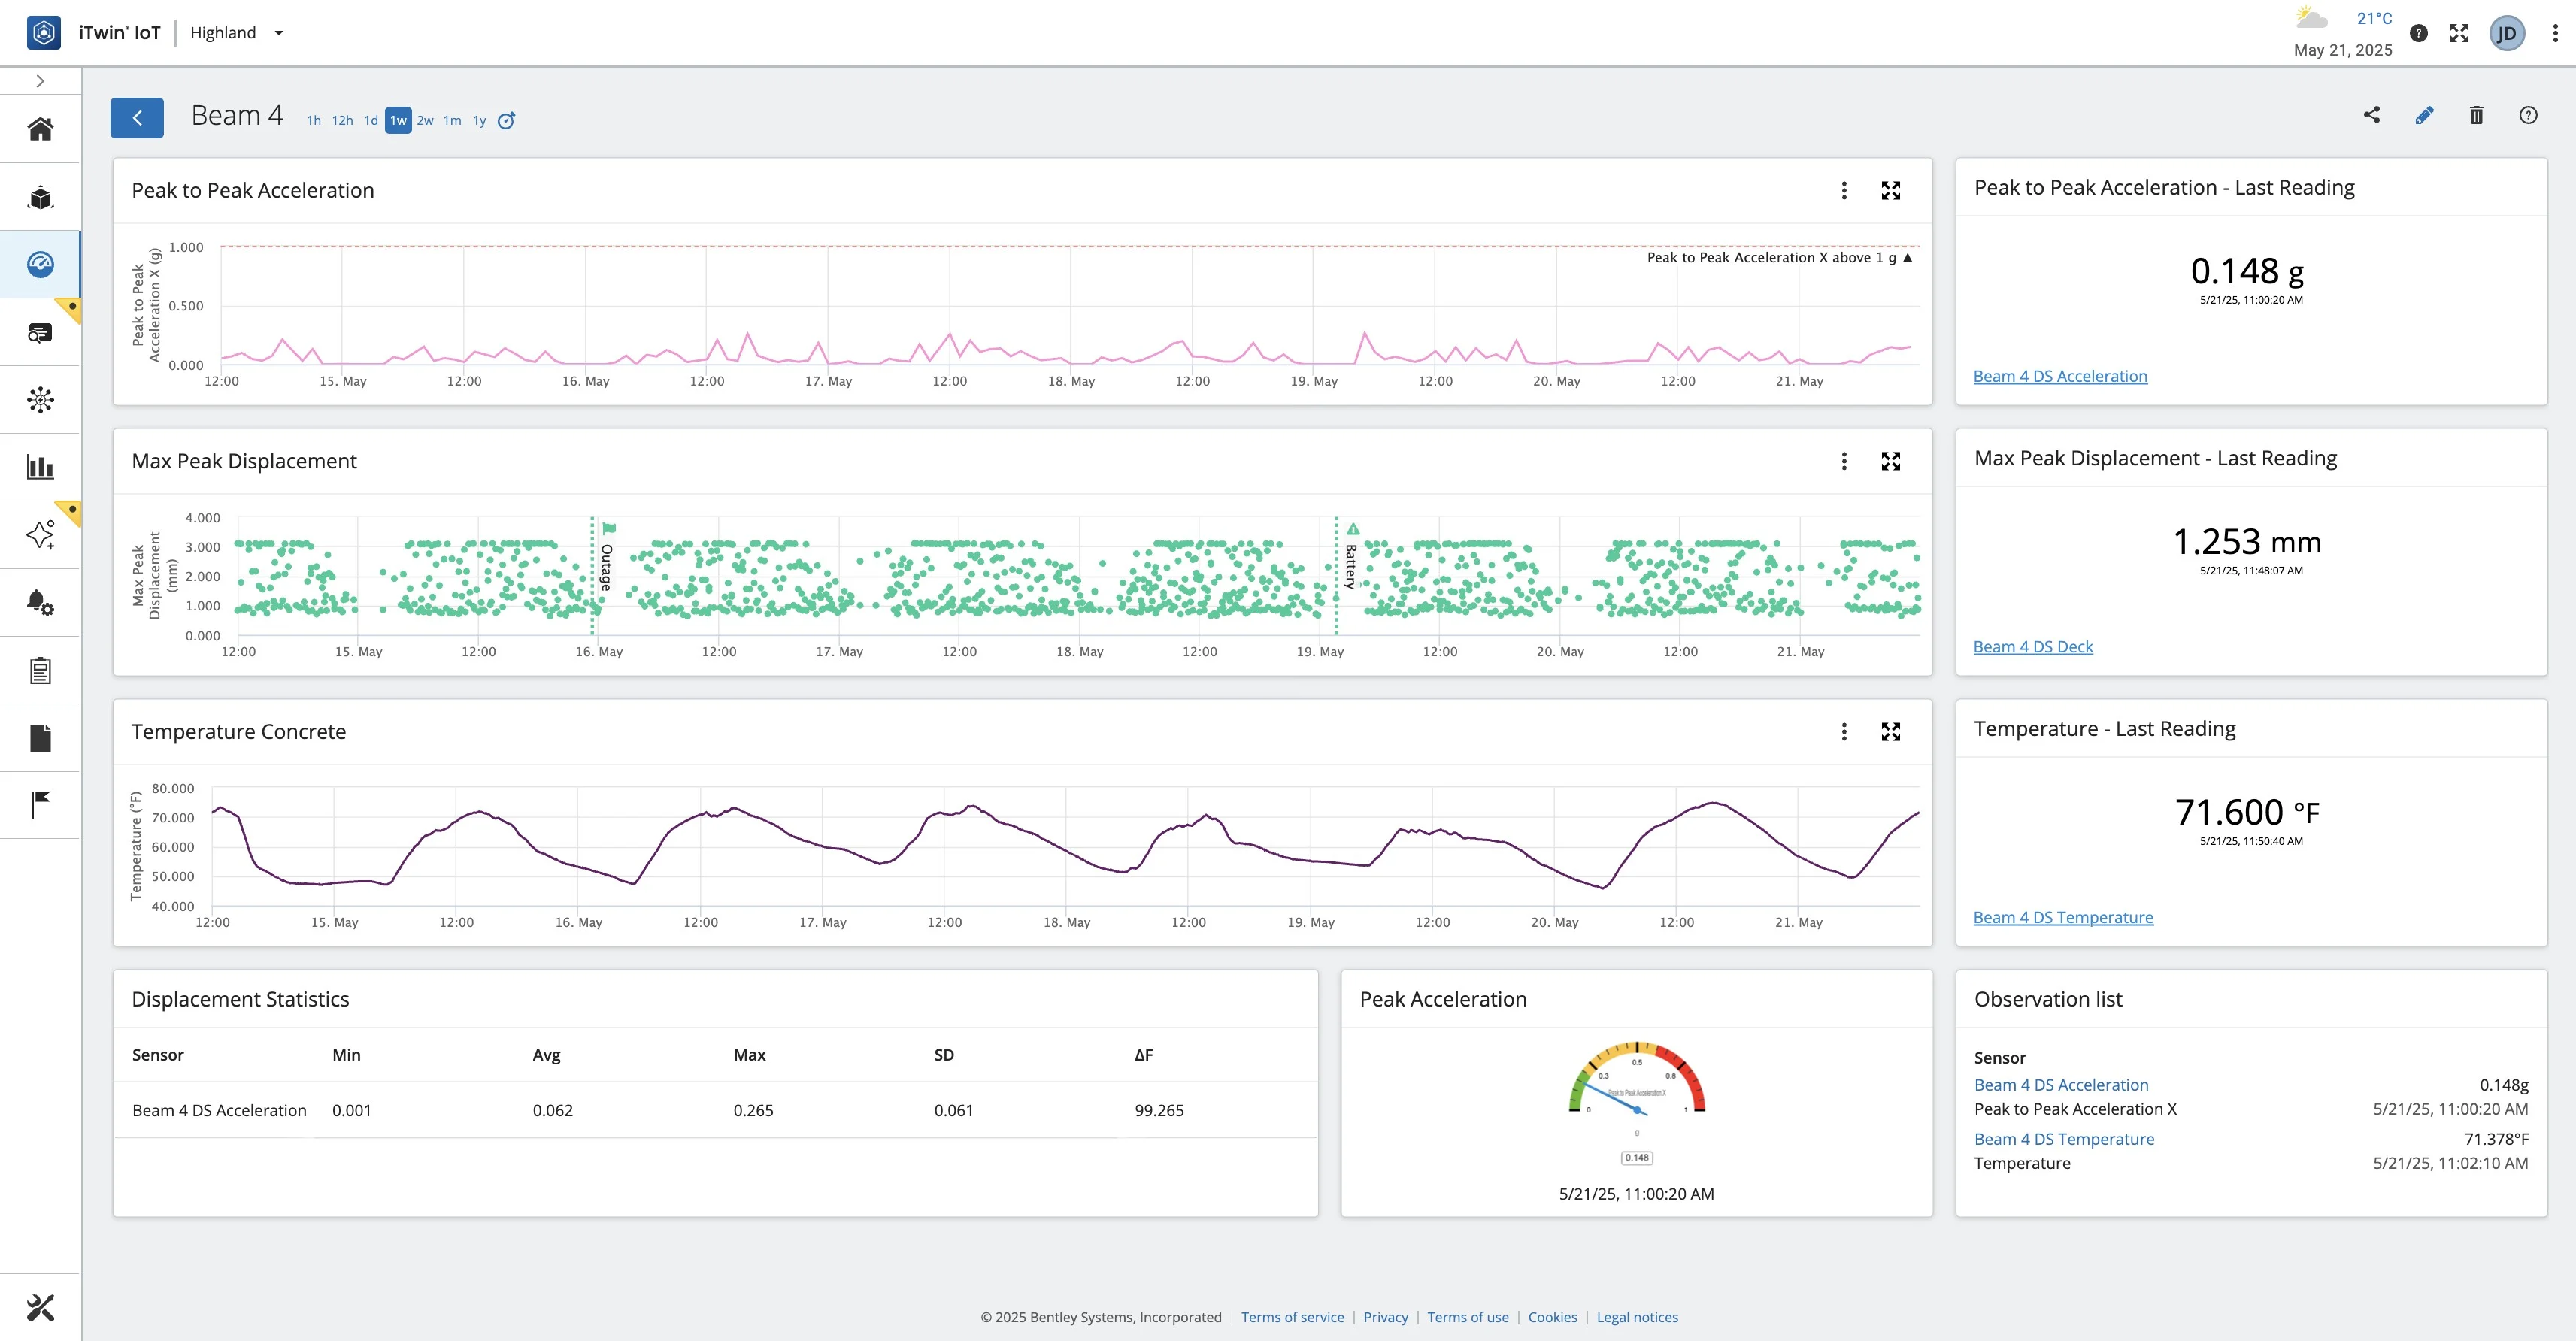Open Max Peak Displacement three-dot options menu
Image resolution: width=2576 pixels, height=1341 pixels.
pos(1844,461)
